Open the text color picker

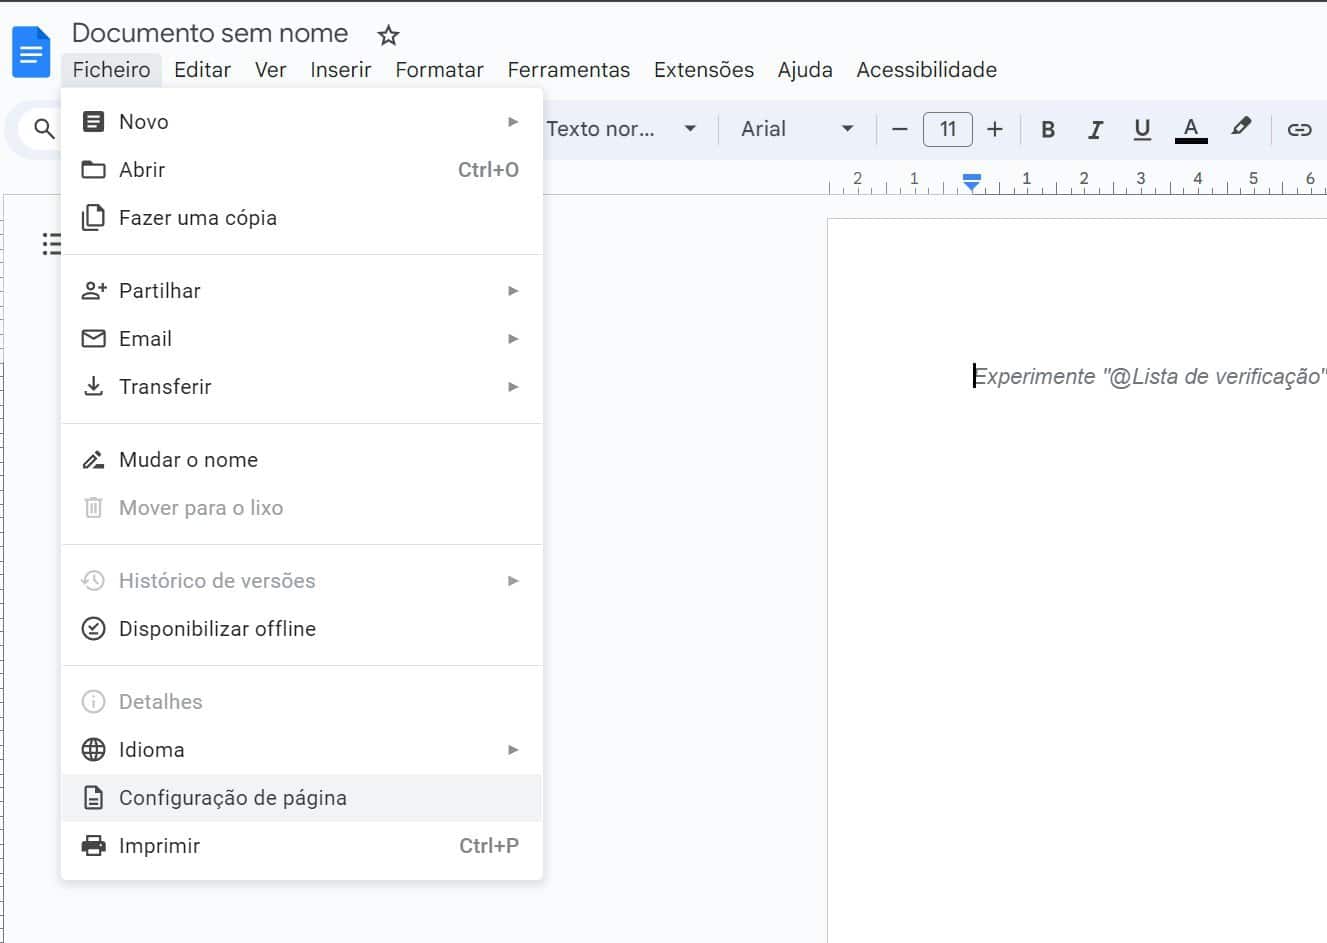pos(1190,129)
